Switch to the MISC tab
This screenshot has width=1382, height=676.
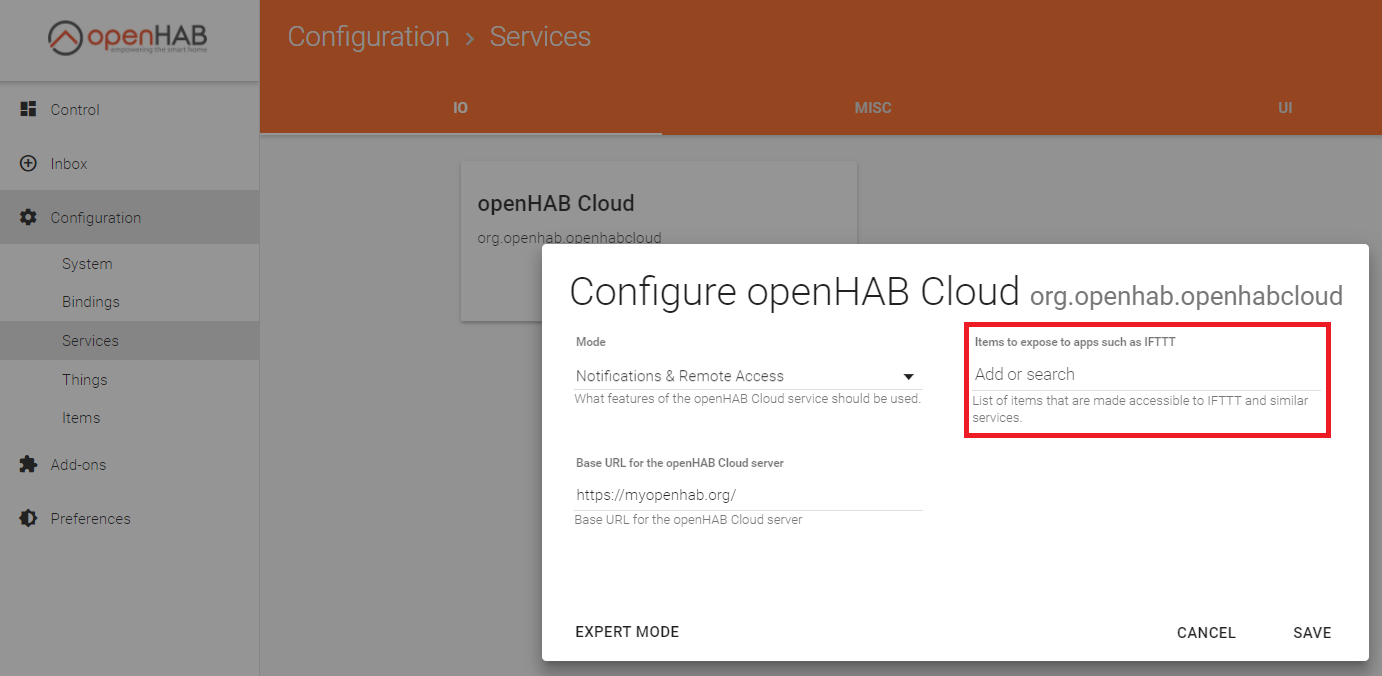(x=872, y=108)
